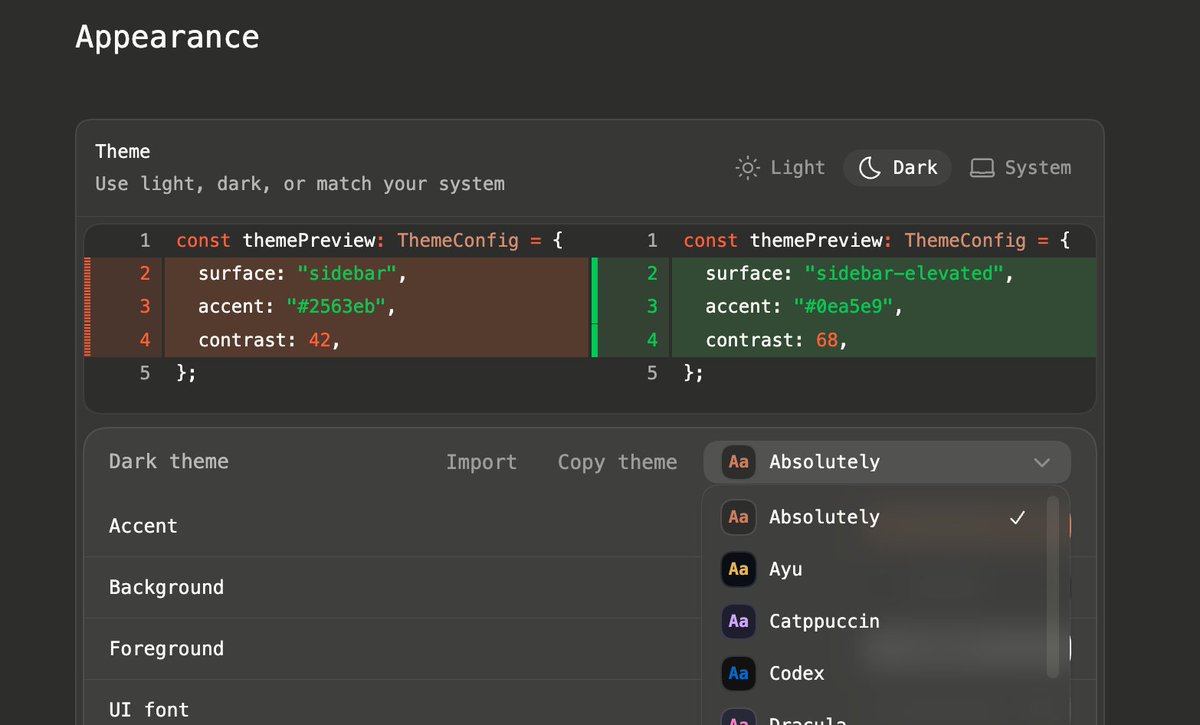The width and height of the screenshot is (1200, 725).
Task: Collapse the theme dropdown chevron
Action: click(1042, 462)
